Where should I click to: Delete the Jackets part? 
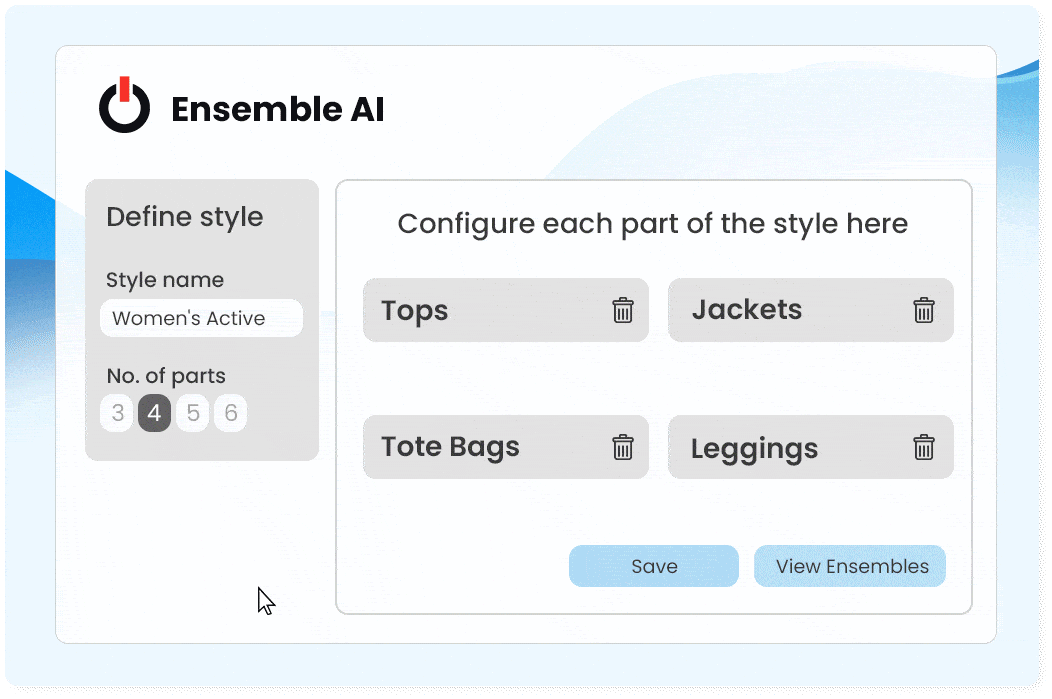(x=924, y=310)
